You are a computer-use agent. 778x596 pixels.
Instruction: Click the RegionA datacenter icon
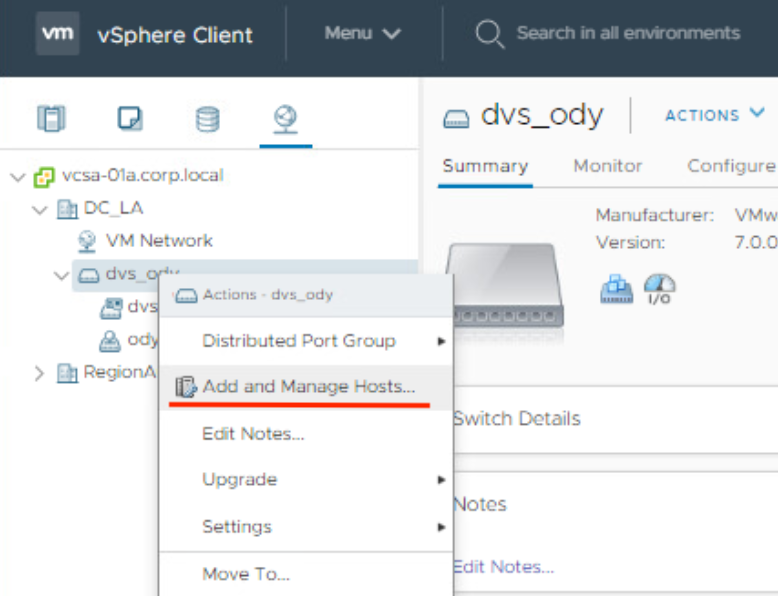pyautogui.click(x=67, y=373)
